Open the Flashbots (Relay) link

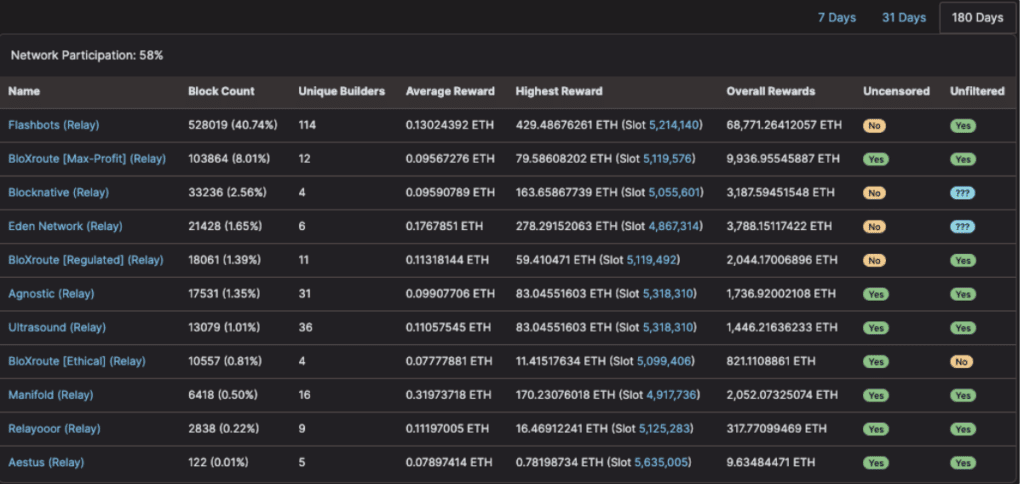53,125
